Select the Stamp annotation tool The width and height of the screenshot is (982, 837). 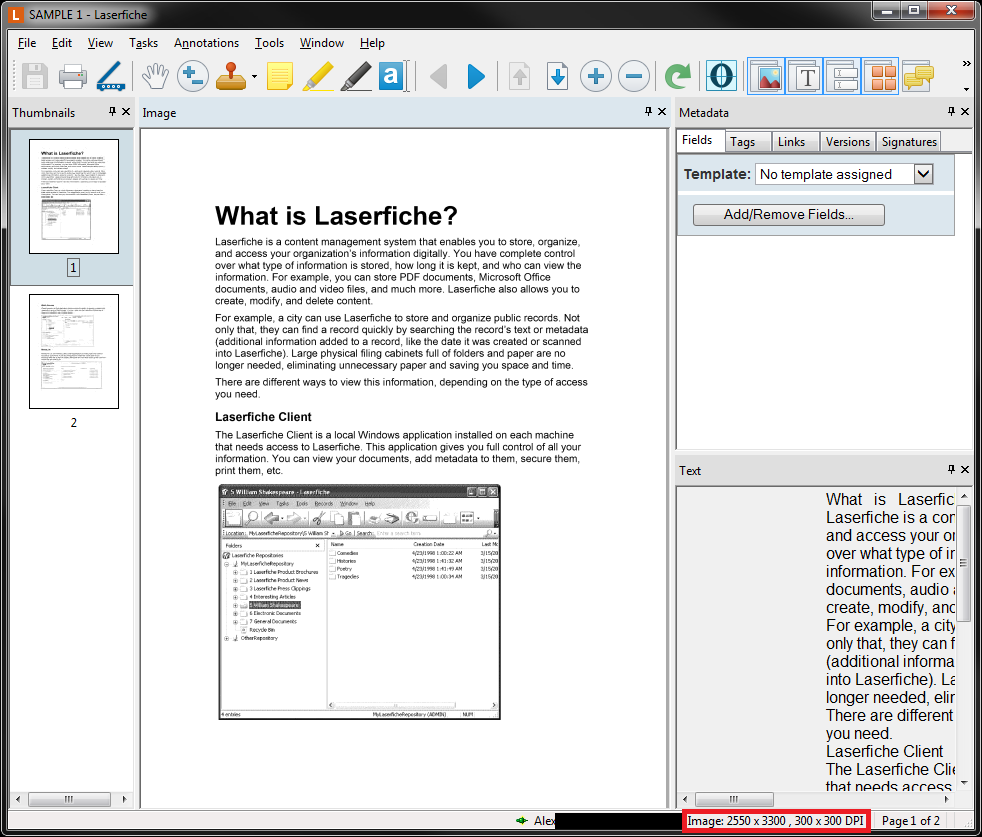(x=231, y=76)
